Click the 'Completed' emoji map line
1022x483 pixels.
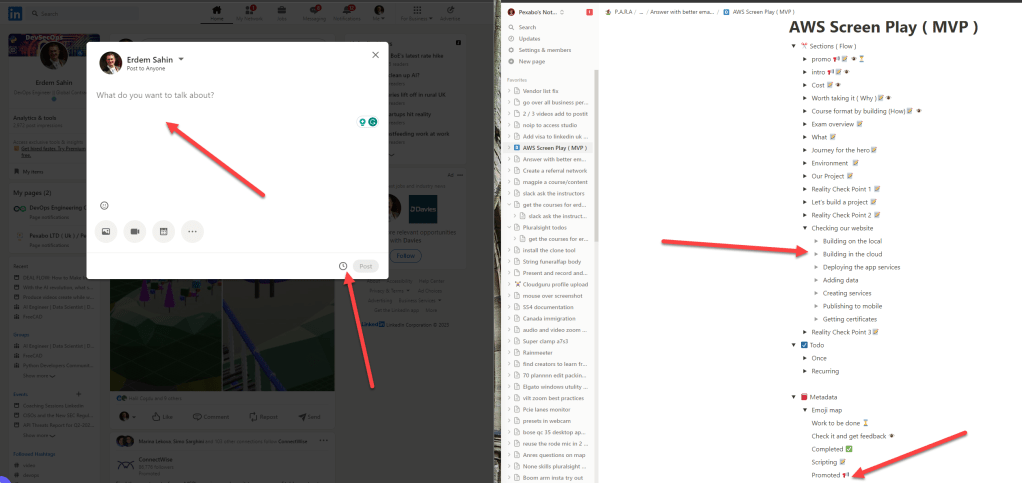(x=832, y=449)
